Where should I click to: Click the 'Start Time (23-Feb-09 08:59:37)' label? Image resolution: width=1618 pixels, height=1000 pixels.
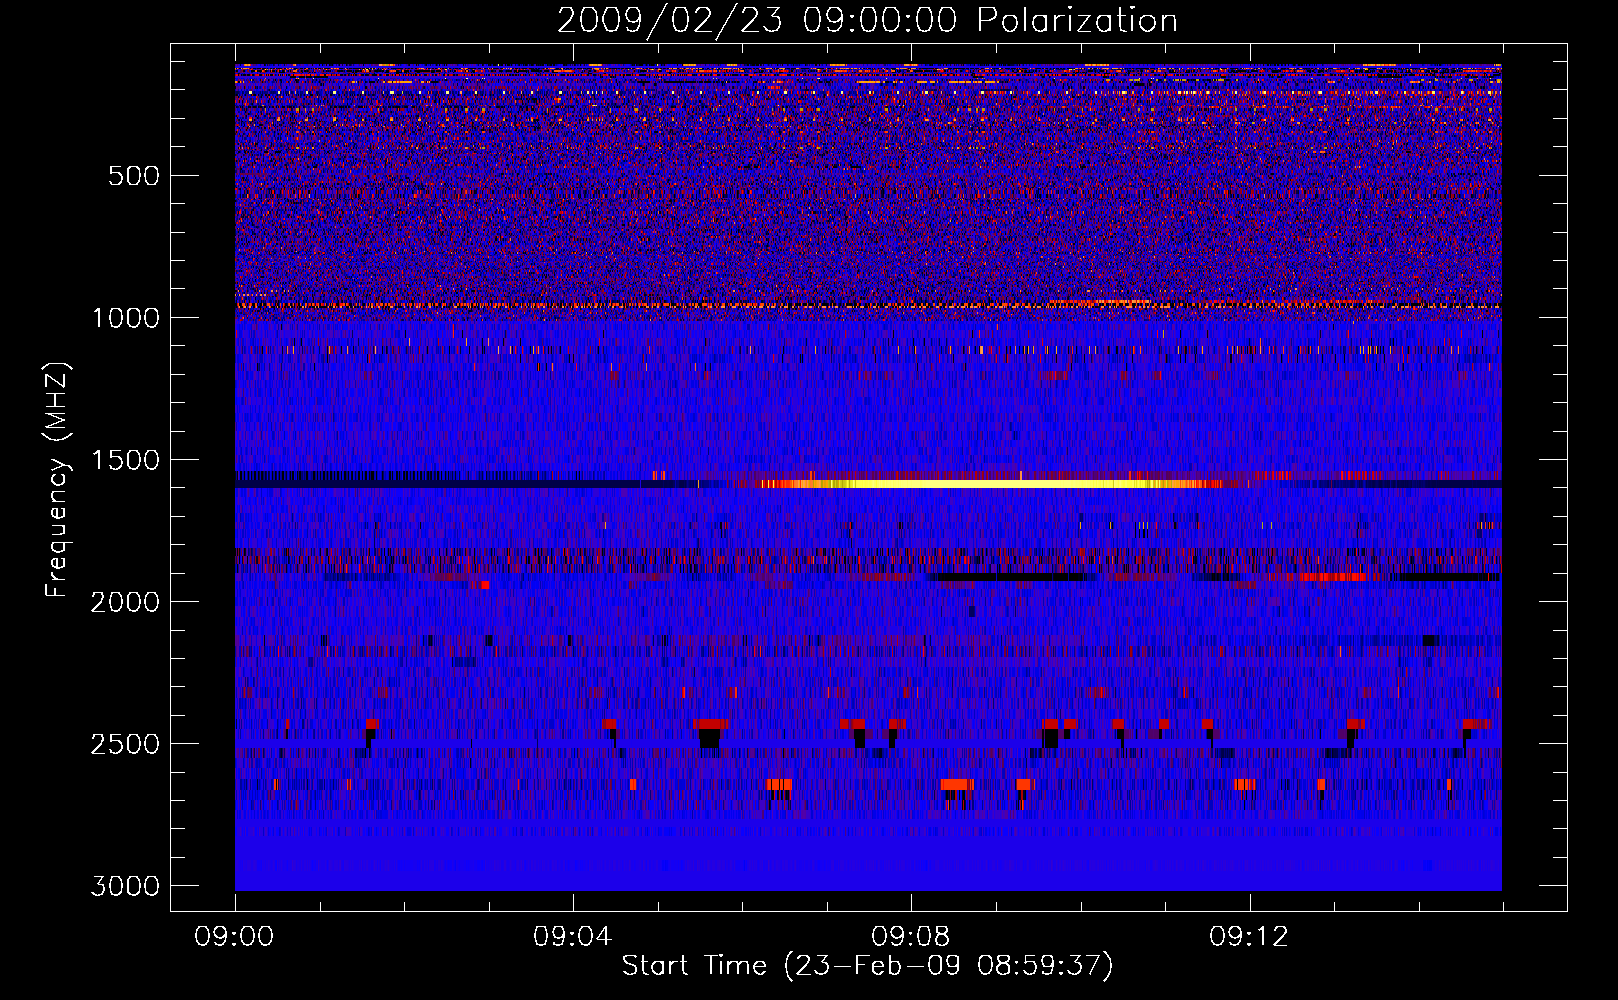pyautogui.click(x=867, y=966)
